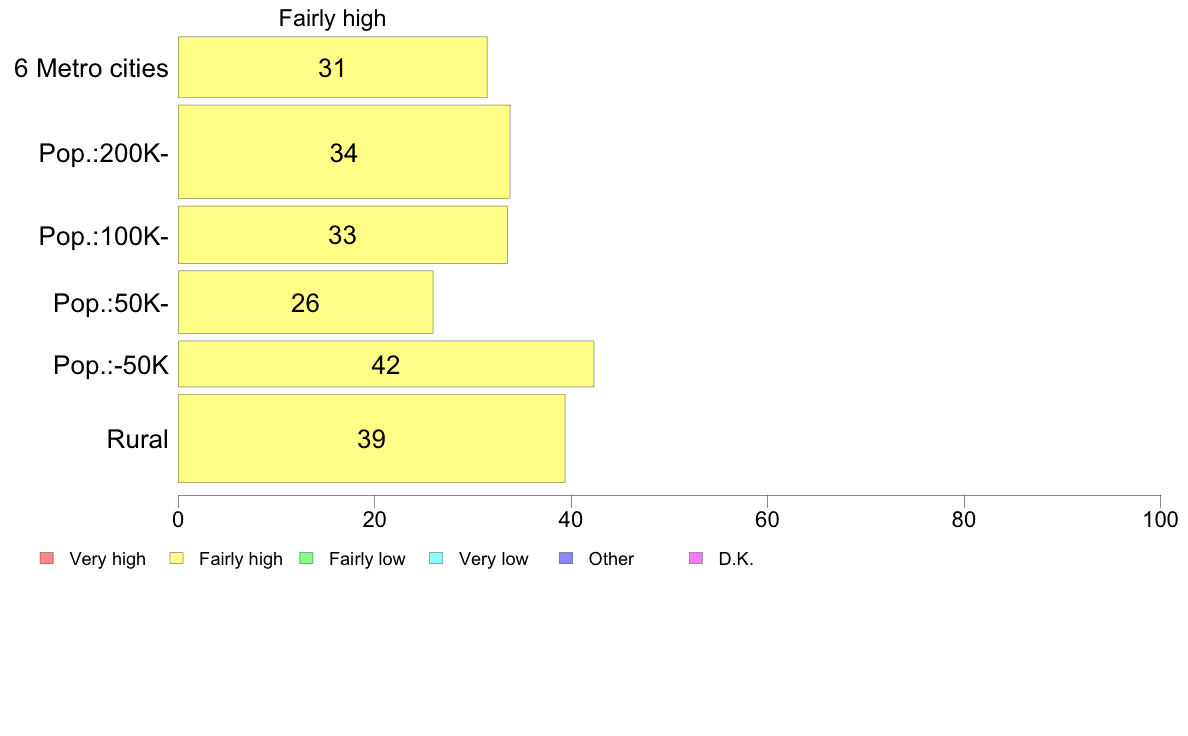Click the 100 tick on x-axis

[x=1161, y=520]
